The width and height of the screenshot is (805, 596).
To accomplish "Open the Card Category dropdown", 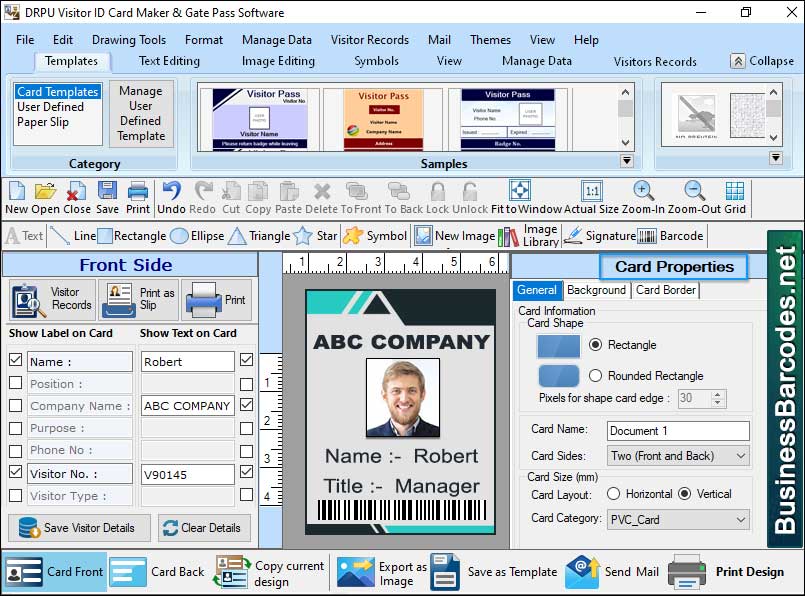I will (678, 520).
